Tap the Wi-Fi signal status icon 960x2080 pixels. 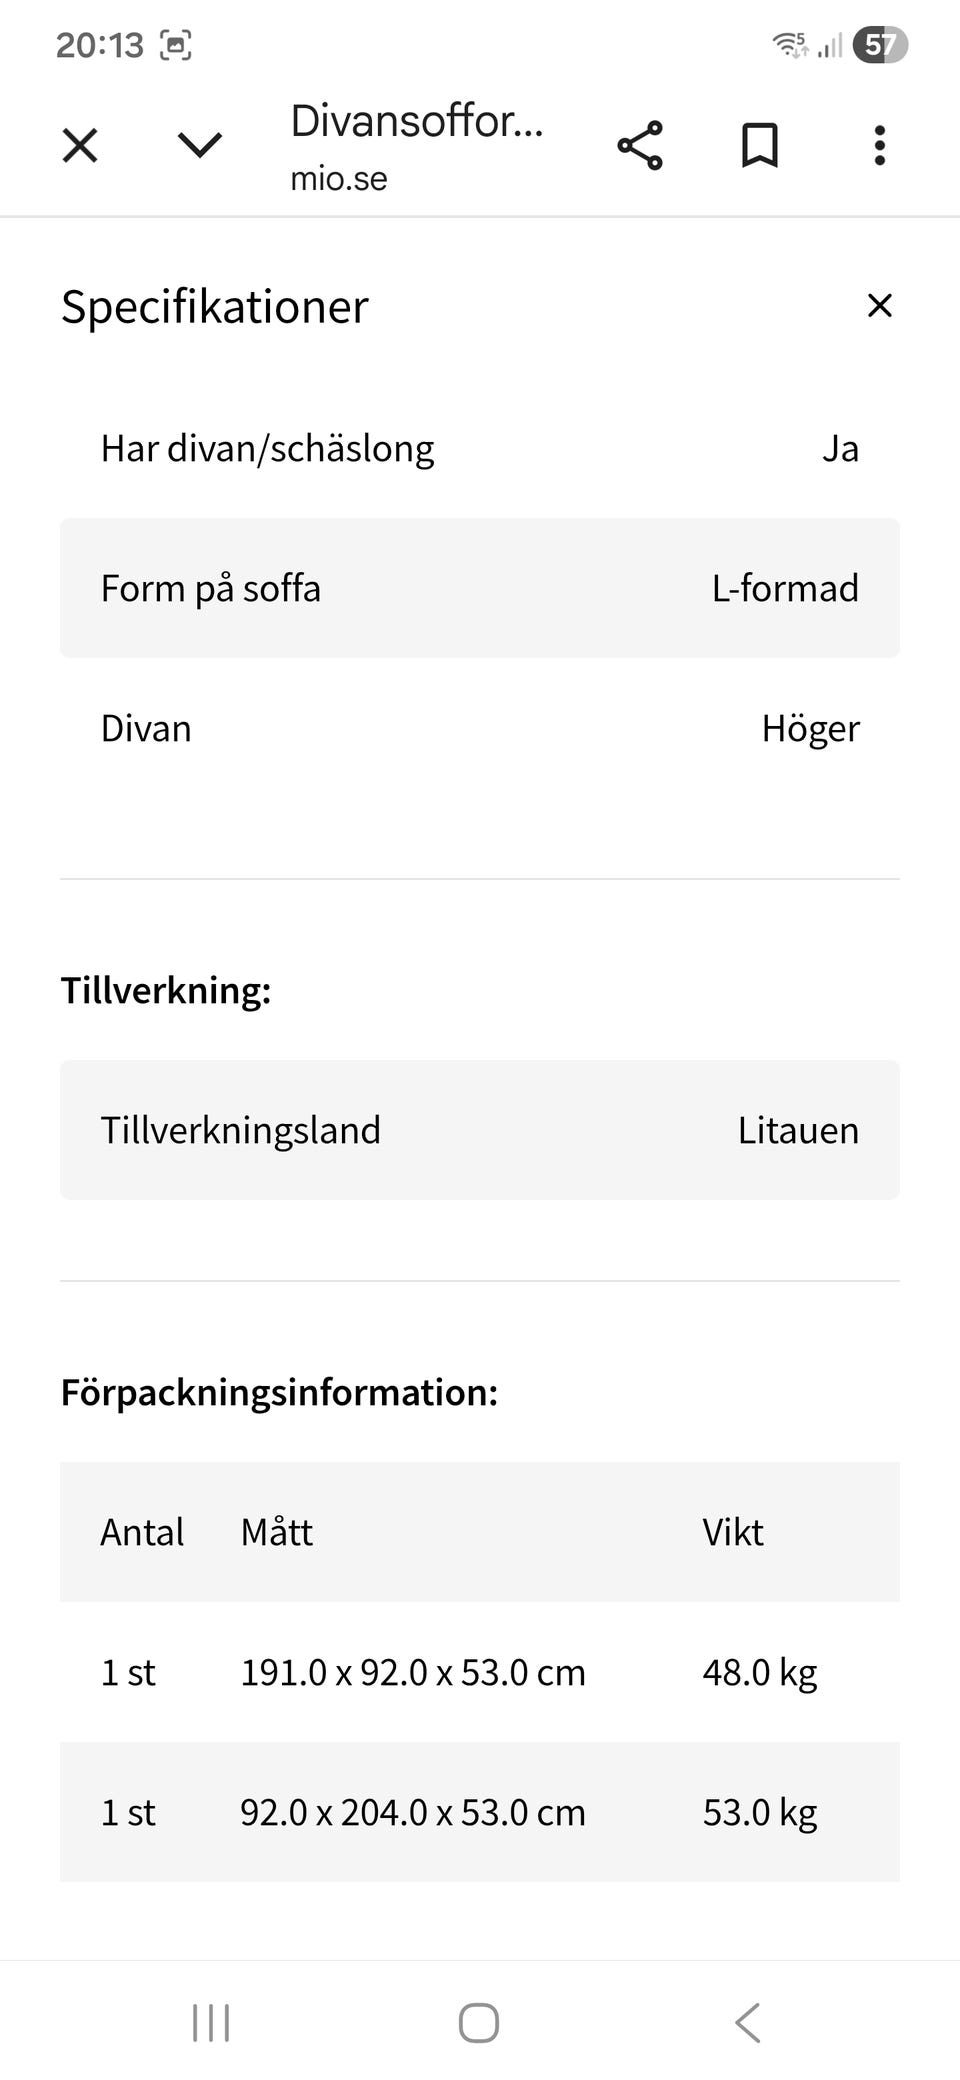[790, 45]
